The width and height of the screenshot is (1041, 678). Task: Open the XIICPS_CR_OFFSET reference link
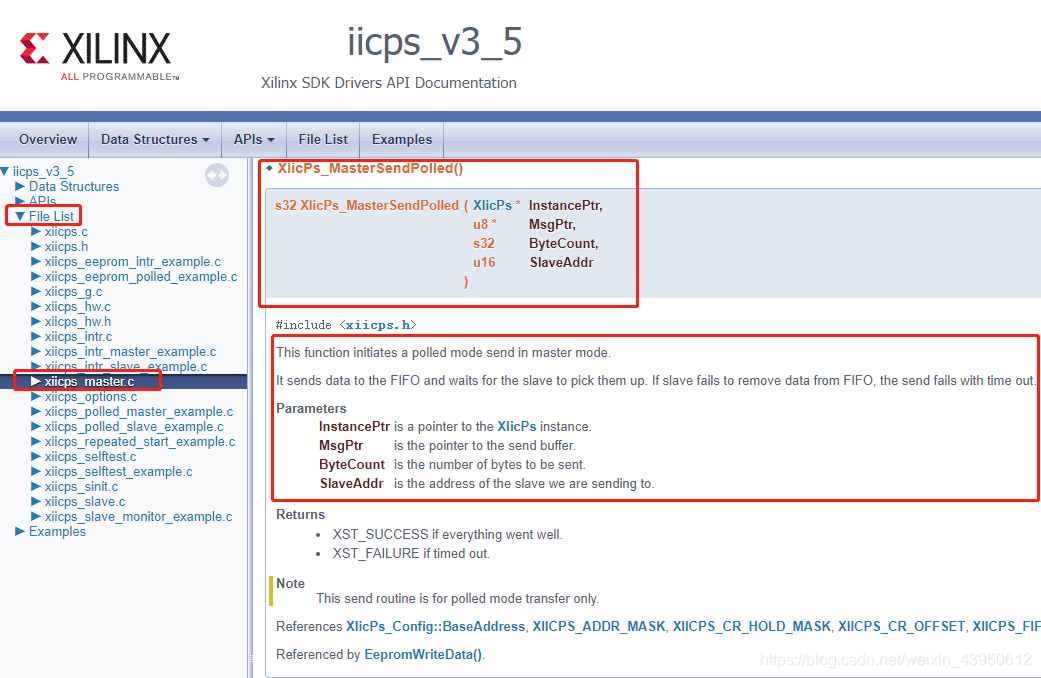pyautogui.click(x=902, y=626)
